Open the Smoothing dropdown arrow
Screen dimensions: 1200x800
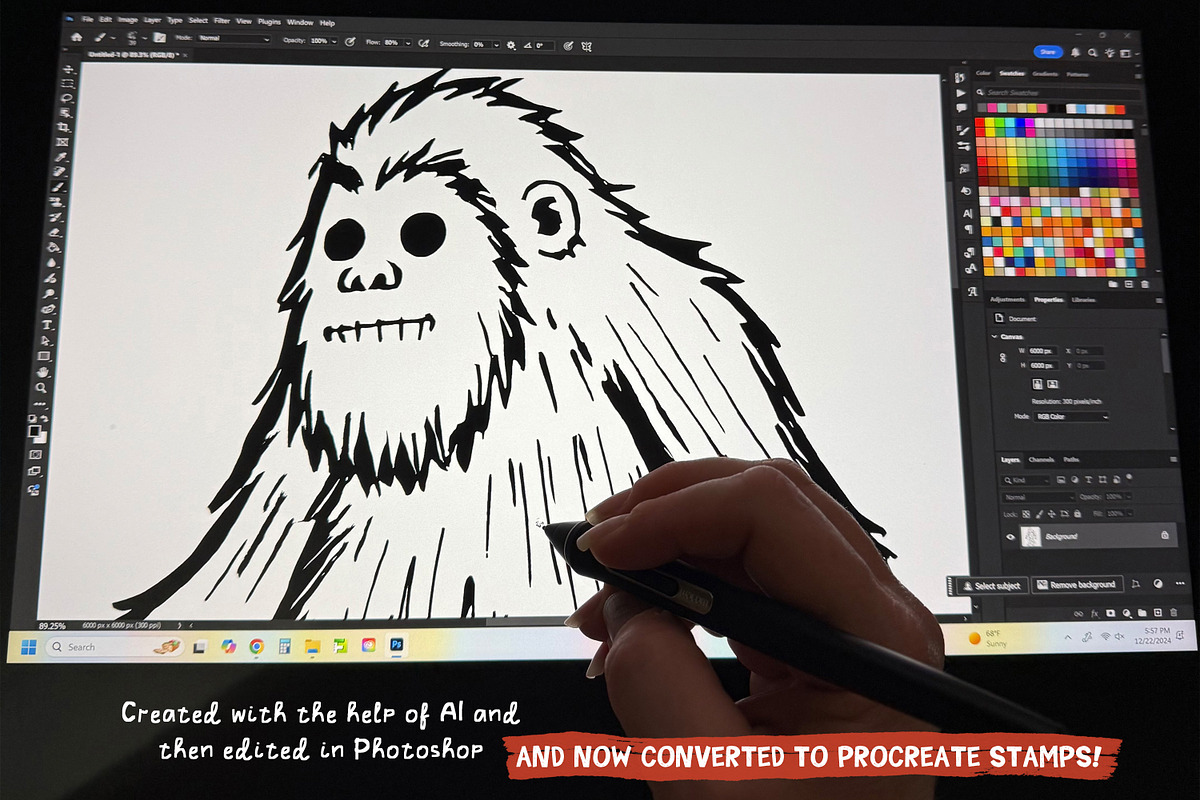497,45
